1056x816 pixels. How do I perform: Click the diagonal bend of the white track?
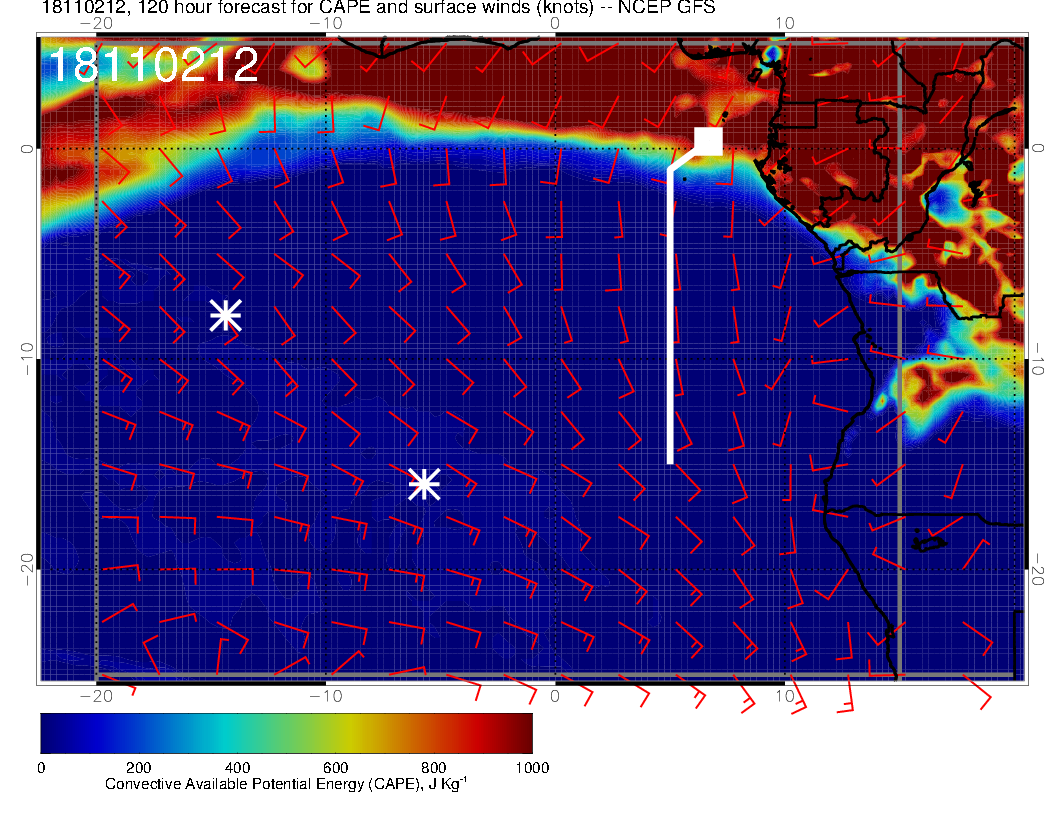(682, 161)
